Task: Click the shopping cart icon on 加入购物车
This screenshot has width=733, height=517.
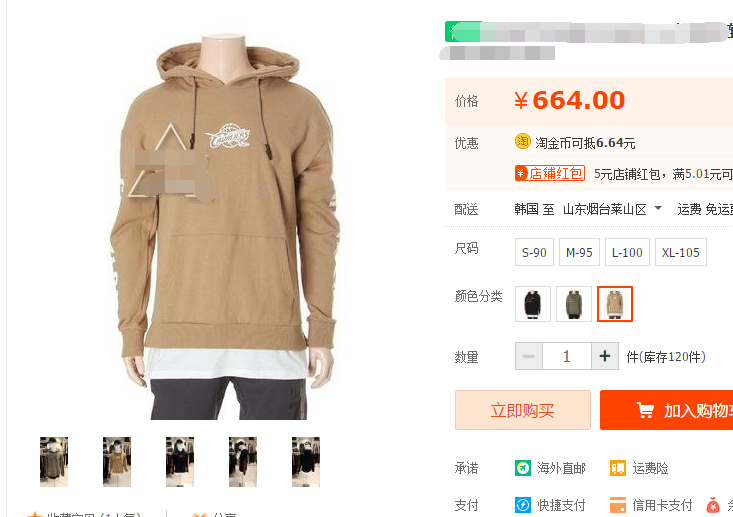Action: [x=645, y=410]
